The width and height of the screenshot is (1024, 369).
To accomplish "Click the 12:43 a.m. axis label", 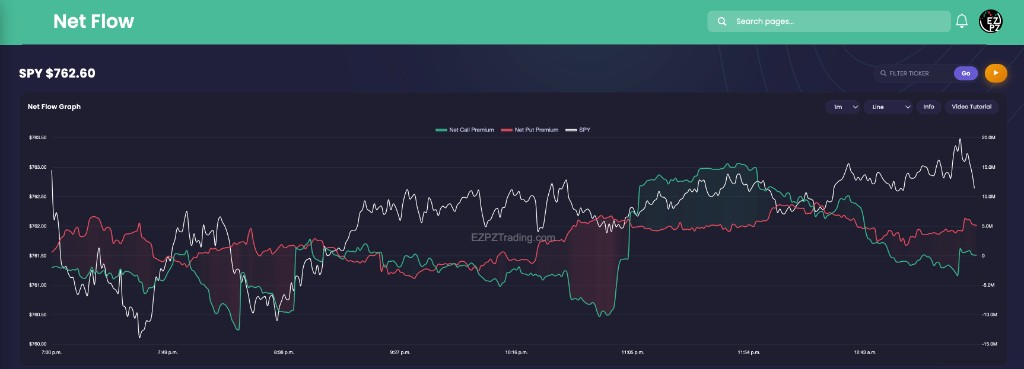I will (x=865, y=352).
